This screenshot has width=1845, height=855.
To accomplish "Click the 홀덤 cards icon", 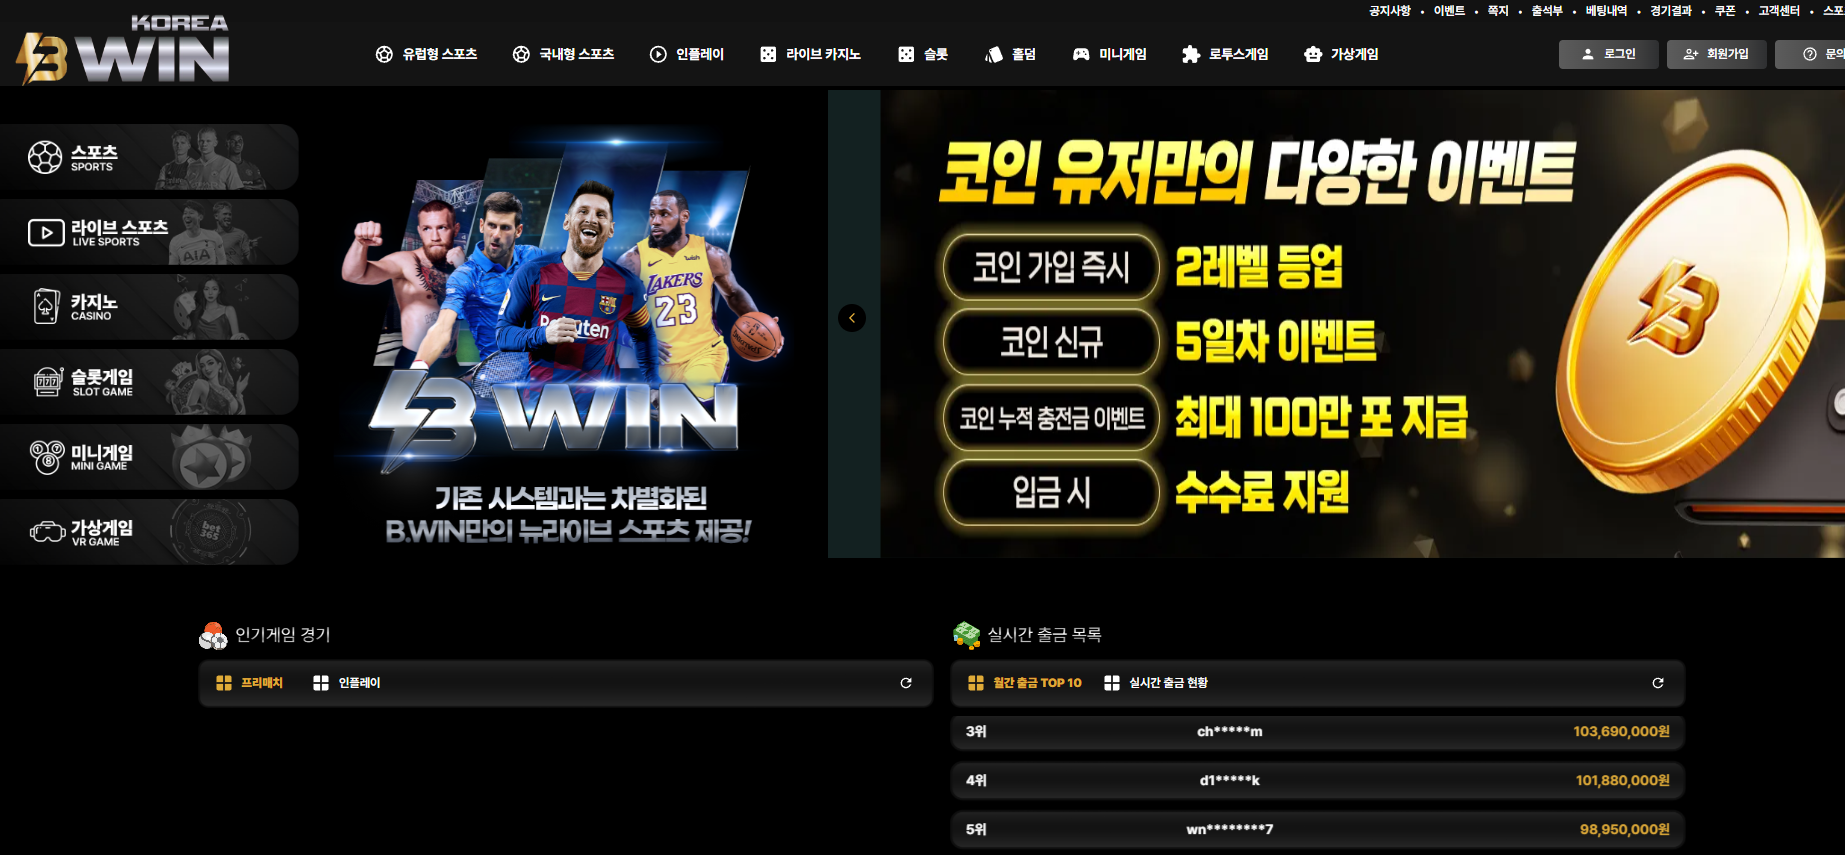I will click(994, 55).
